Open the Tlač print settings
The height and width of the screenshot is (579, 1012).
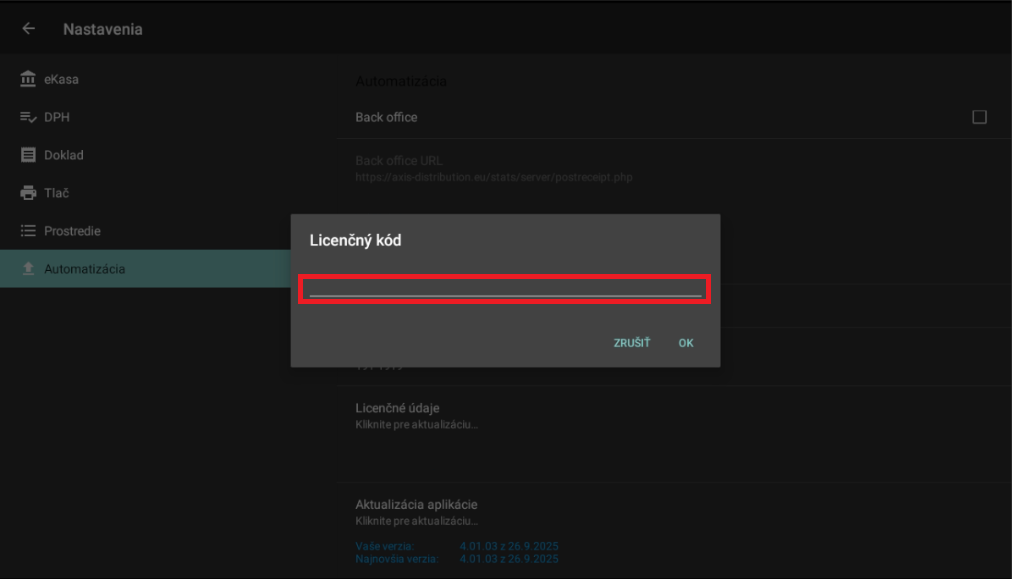pyautogui.click(x=57, y=193)
